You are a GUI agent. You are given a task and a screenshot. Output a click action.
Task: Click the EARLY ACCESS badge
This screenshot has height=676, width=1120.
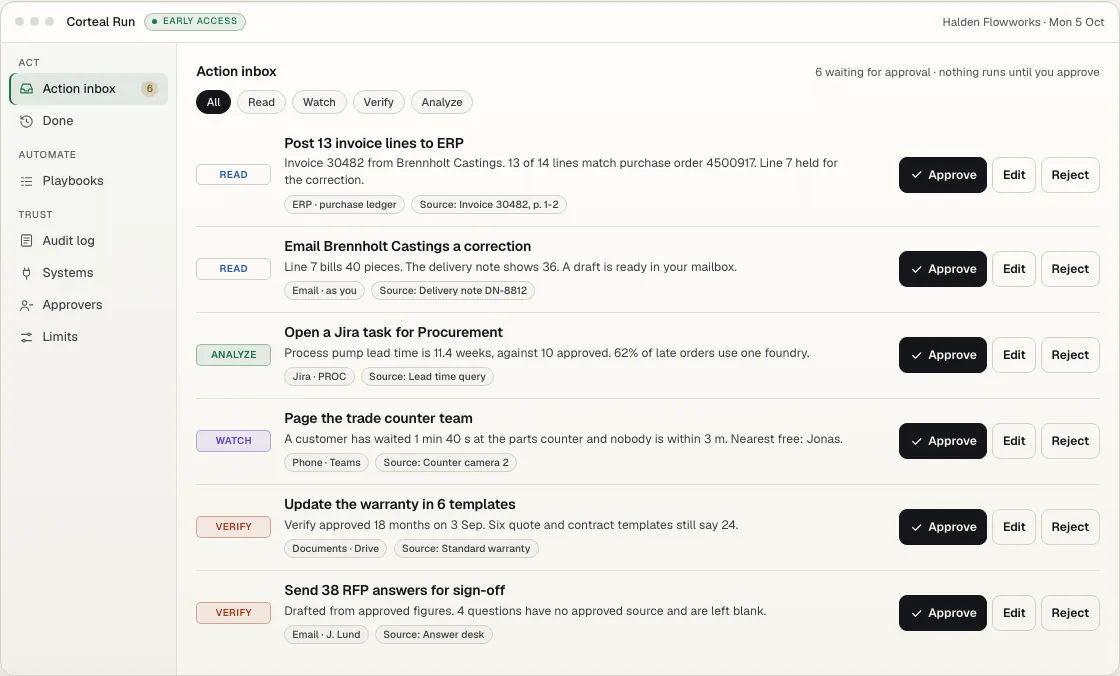tap(195, 21)
